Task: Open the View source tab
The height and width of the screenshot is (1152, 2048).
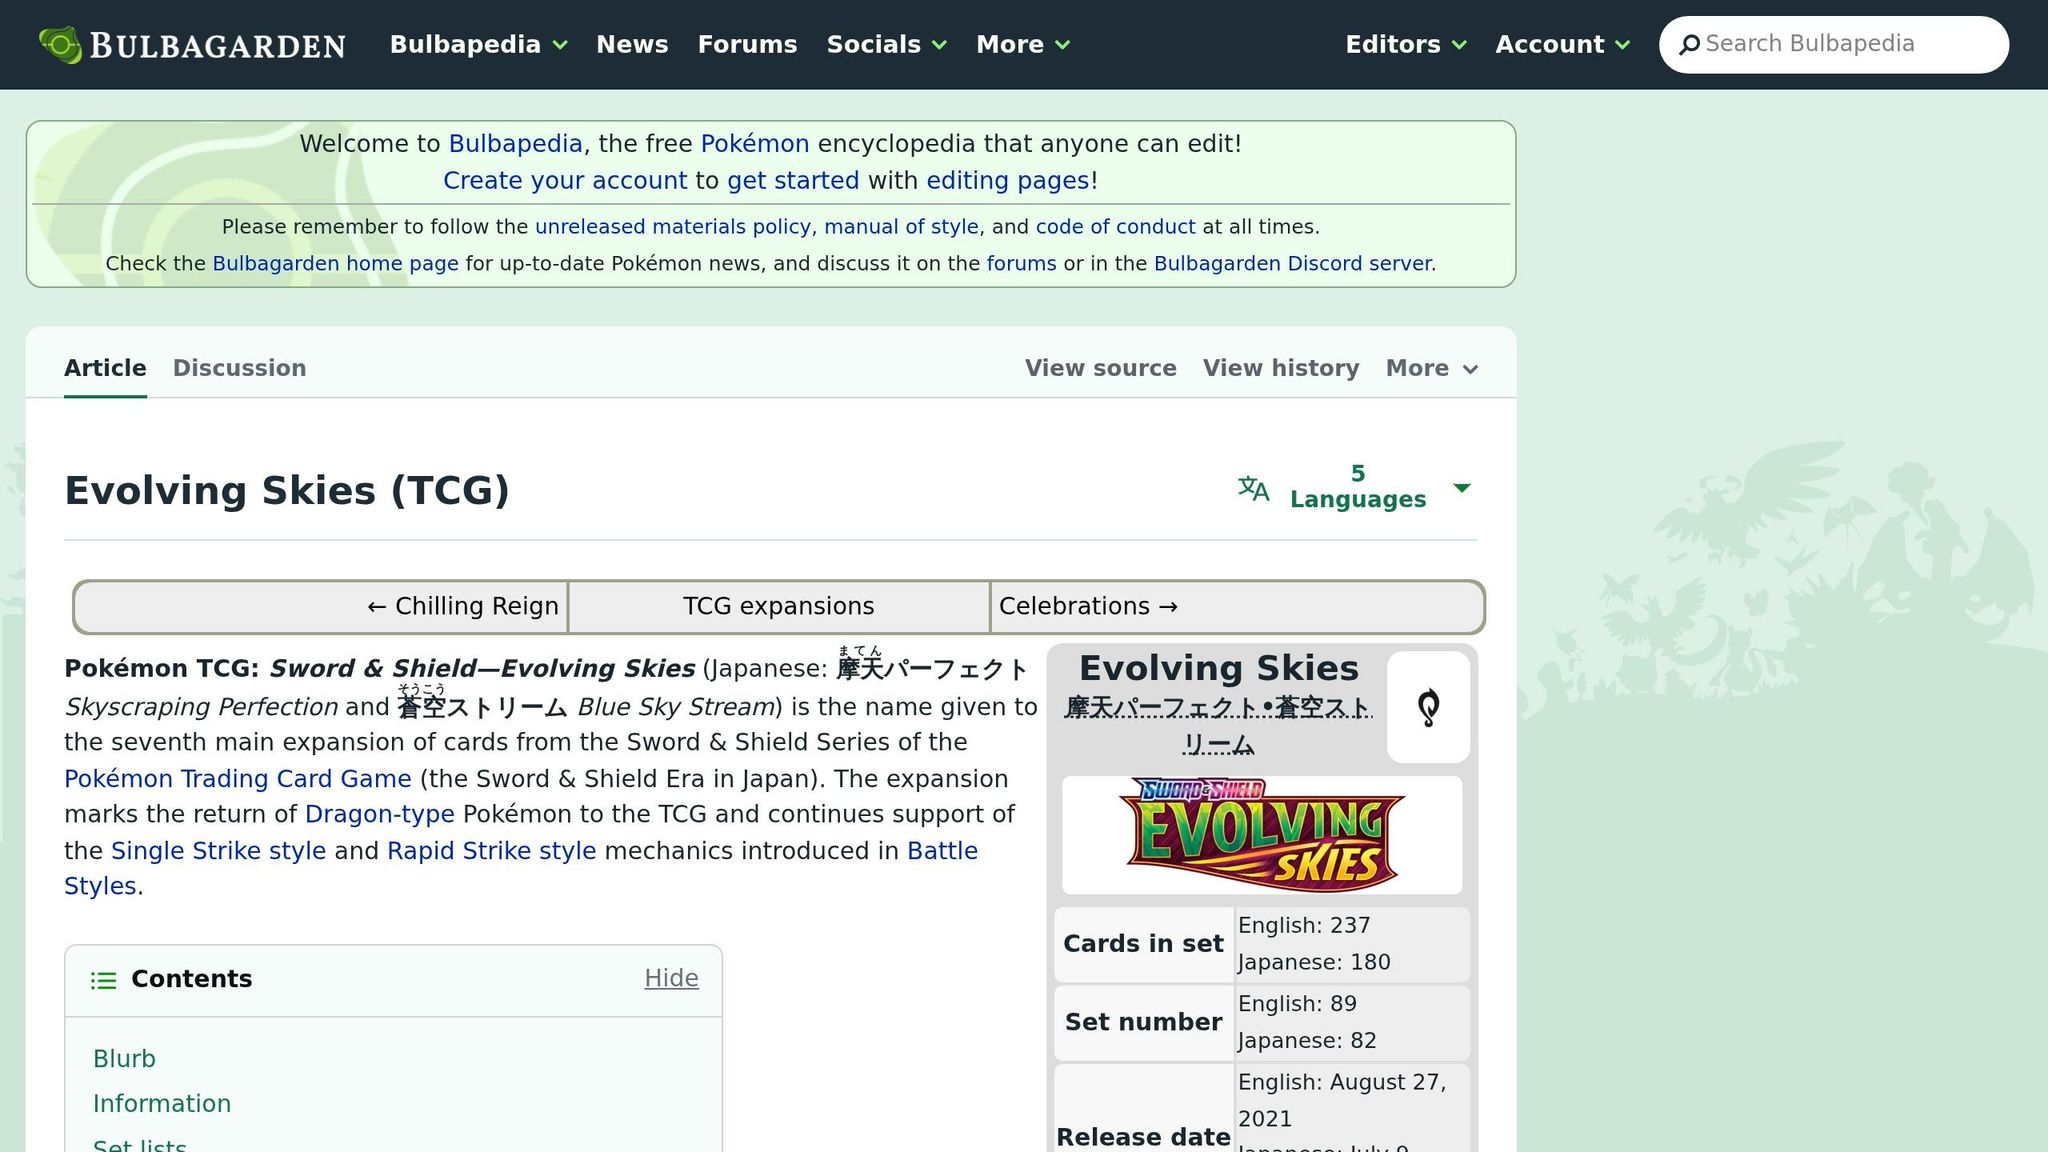Action: 1100,368
